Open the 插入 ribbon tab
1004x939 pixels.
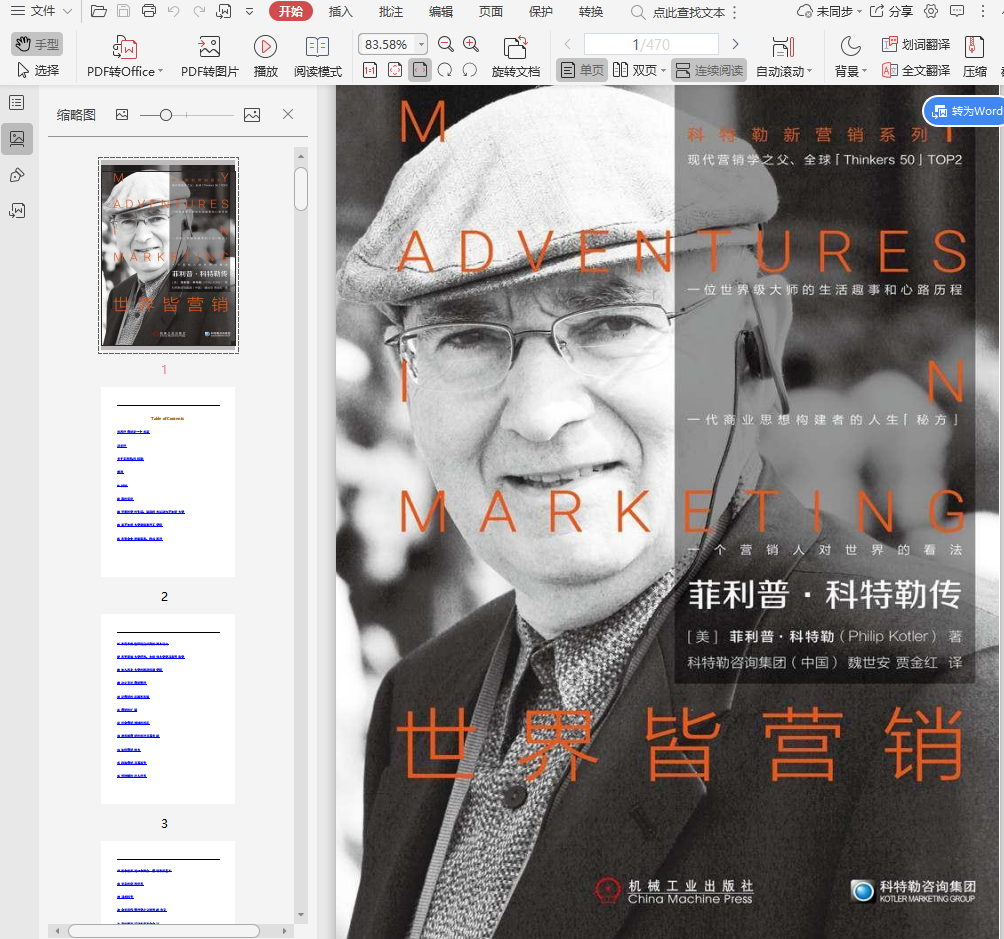pos(341,12)
